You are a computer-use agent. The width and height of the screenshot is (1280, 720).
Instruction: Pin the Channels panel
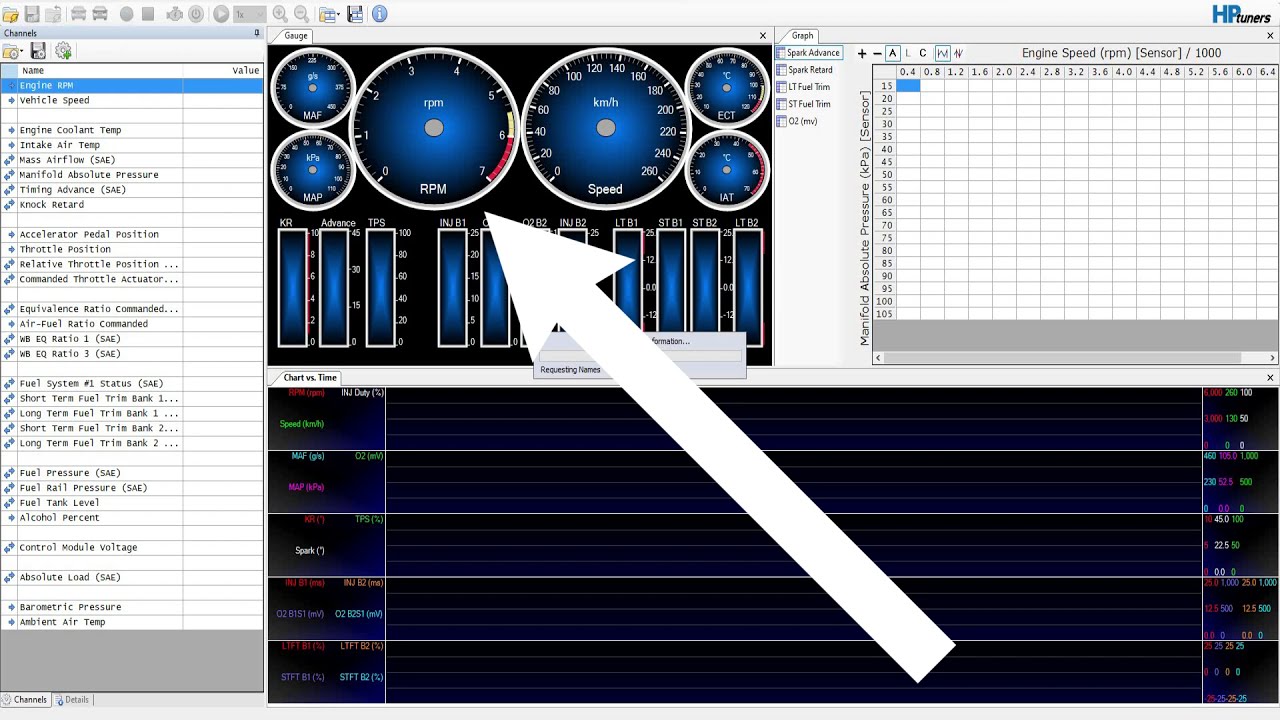(257, 33)
